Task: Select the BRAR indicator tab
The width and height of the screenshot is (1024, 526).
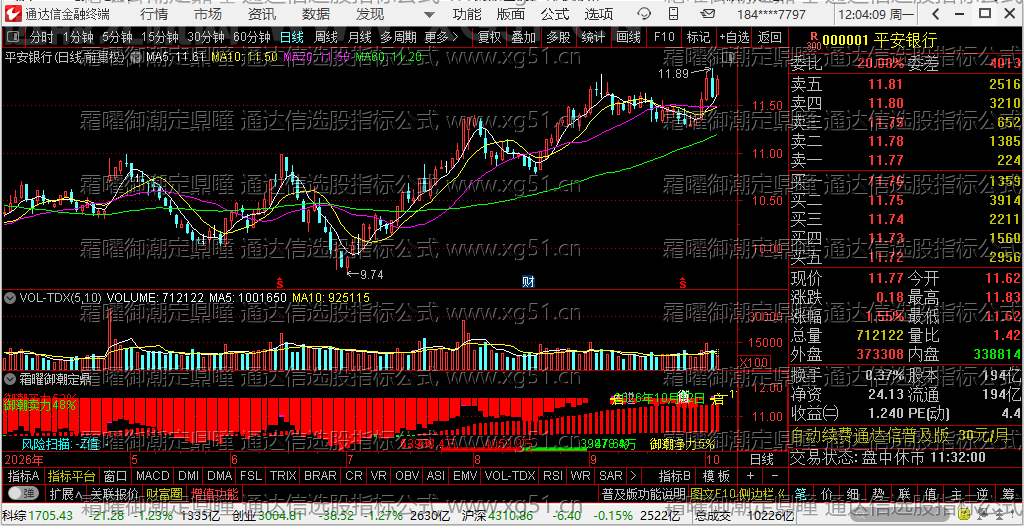Action: point(321,476)
